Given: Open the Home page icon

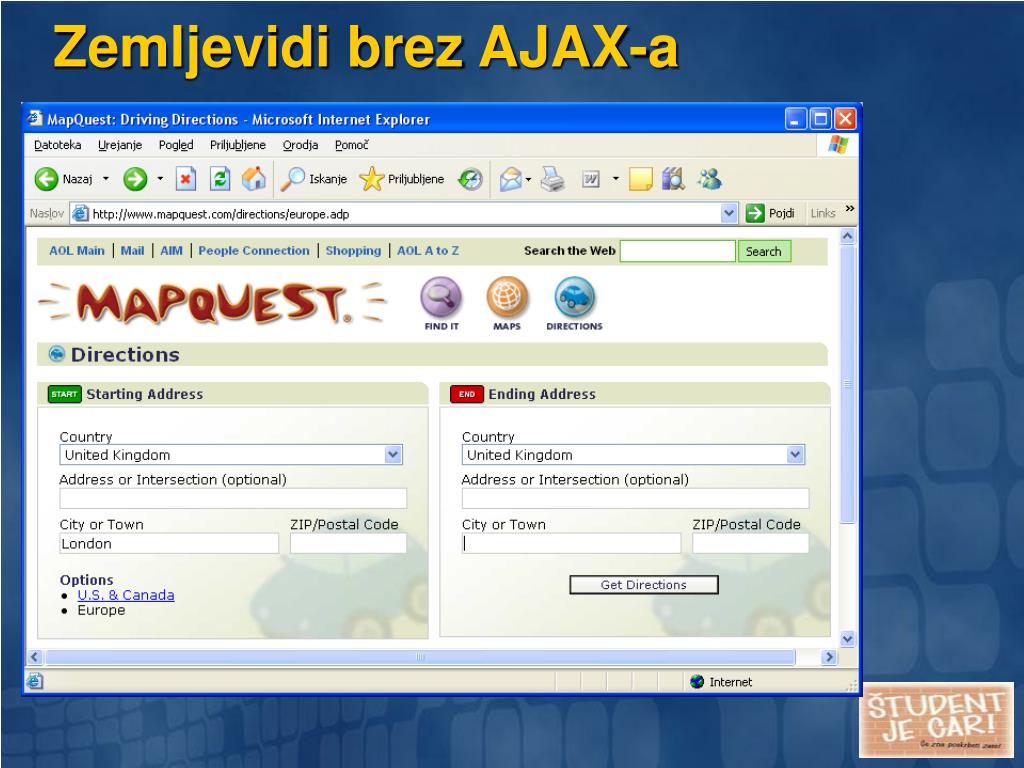Looking at the screenshot, I should (254, 179).
